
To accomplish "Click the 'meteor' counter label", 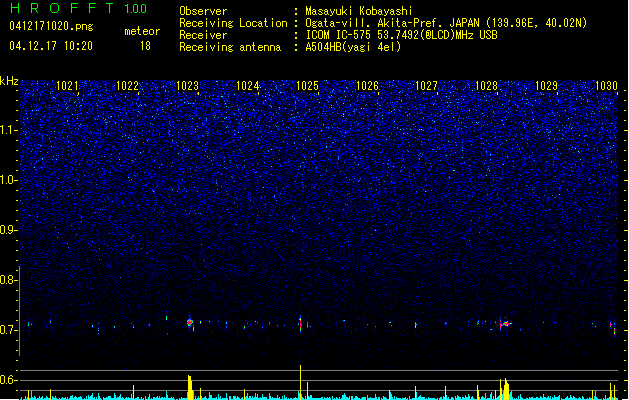I will (x=142, y=31).
